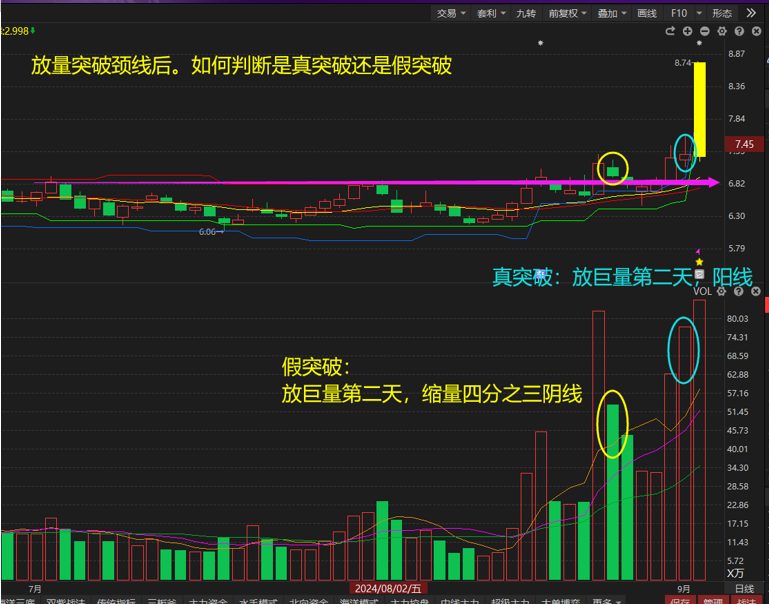The width and height of the screenshot is (769, 604).
Task: Open VOL panel settings gear
Action: tap(721, 291)
